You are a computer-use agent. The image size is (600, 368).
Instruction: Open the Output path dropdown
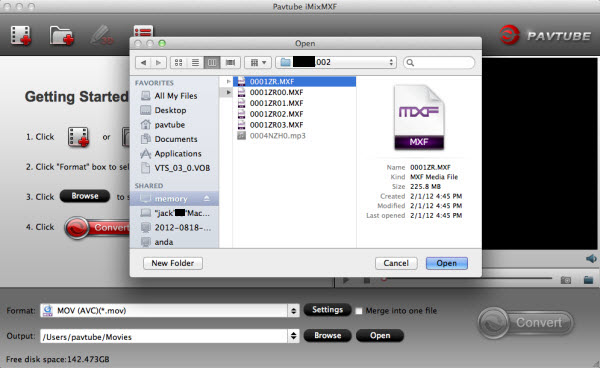tap(293, 336)
